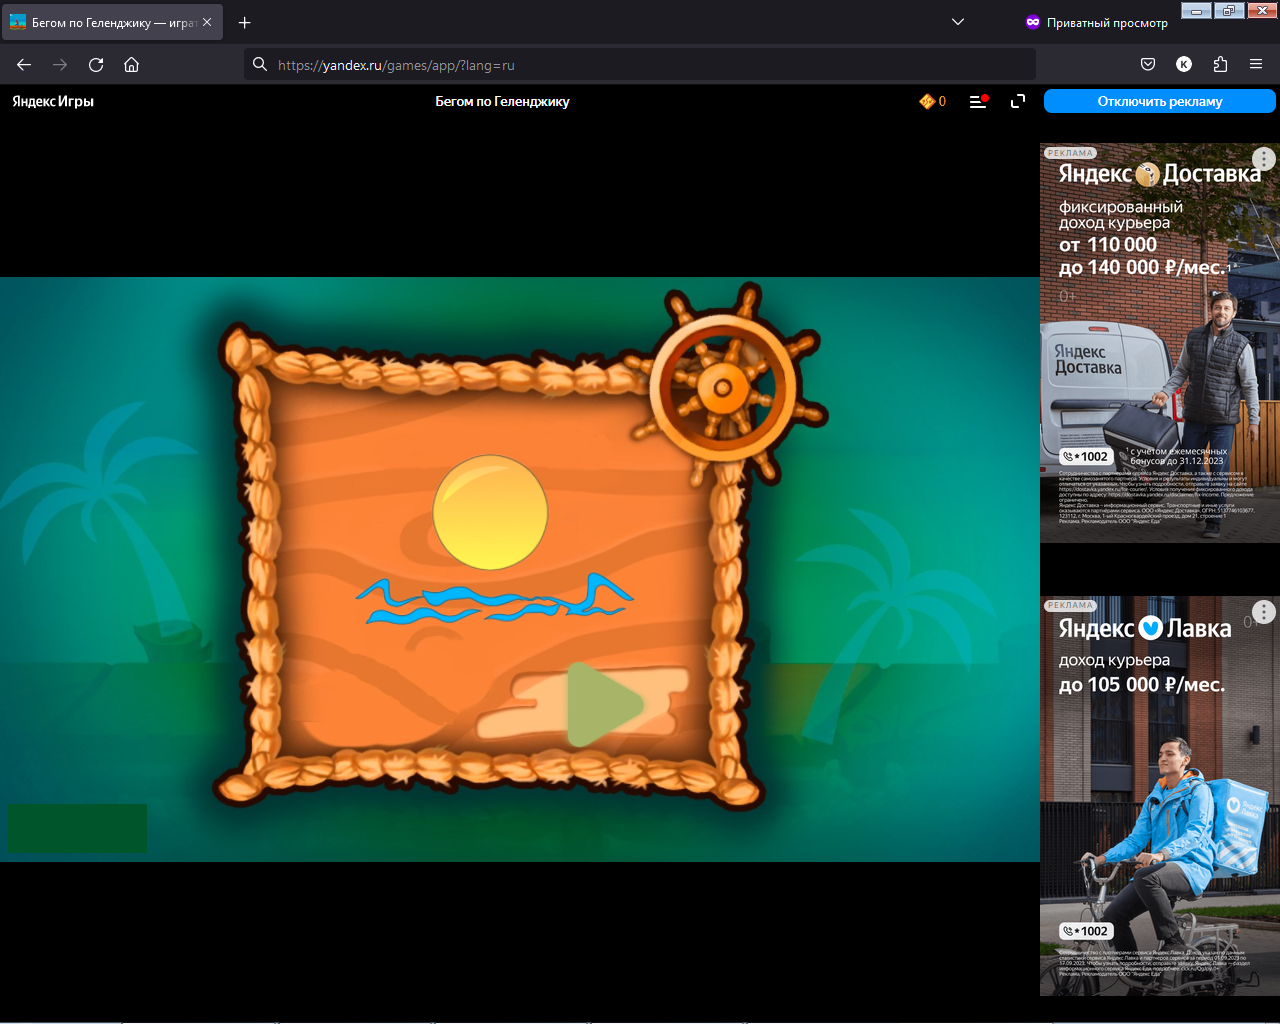Image resolution: width=1280 pixels, height=1024 pixels.
Task: Restore down the browser window
Action: 1228,11
